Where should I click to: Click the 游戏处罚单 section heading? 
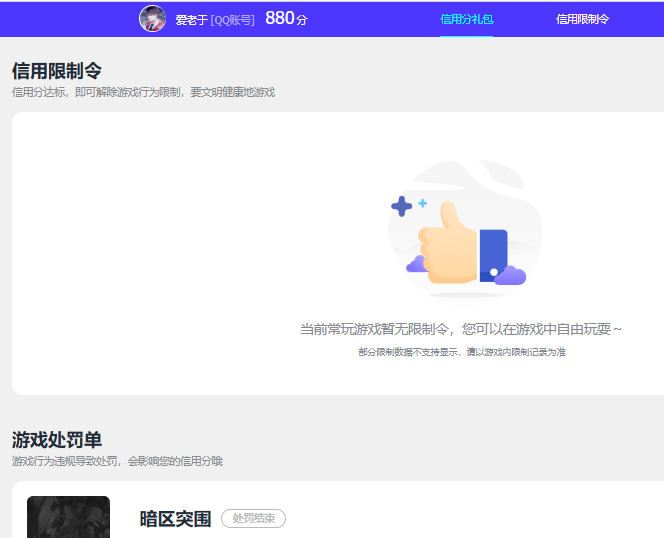pyautogui.click(x=57, y=439)
